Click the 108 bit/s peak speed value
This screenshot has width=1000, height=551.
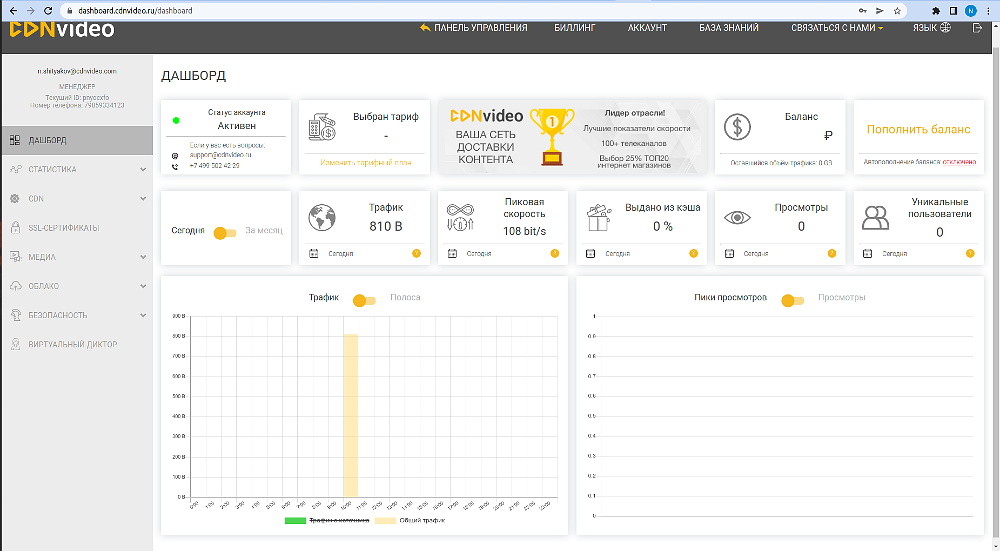click(524, 231)
